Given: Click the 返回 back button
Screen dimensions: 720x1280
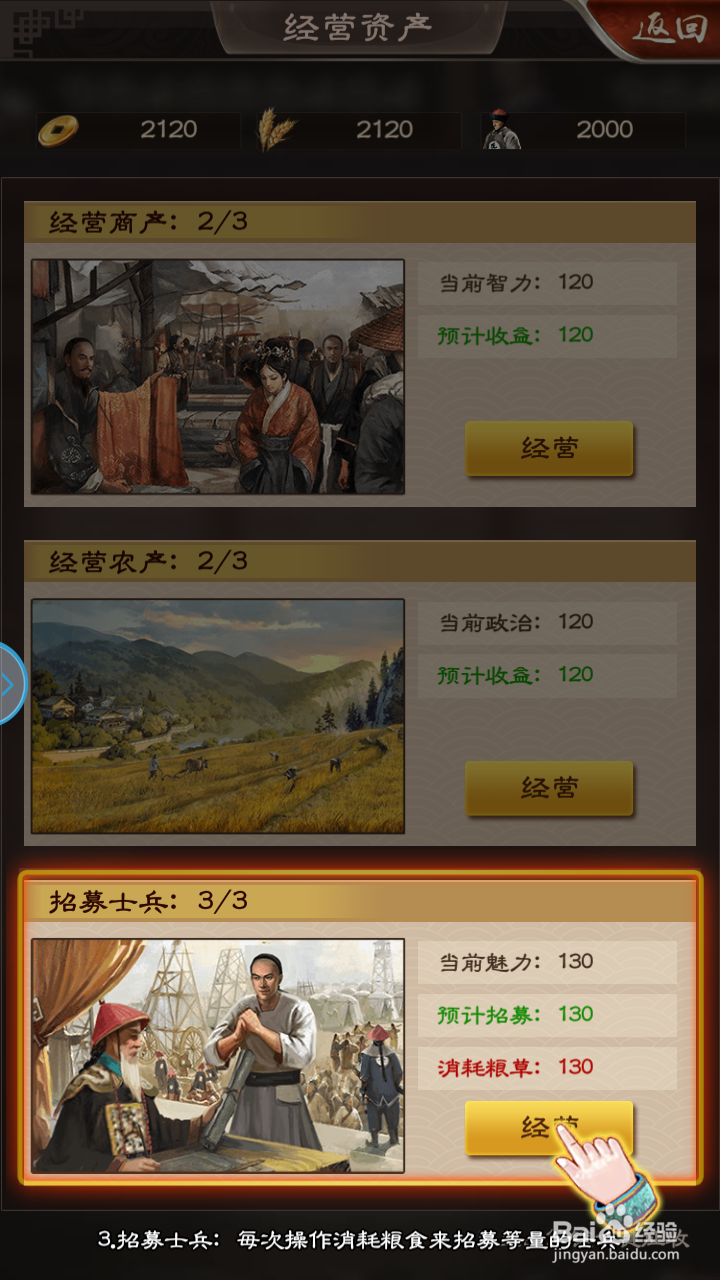Looking at the screenshot, I should point(667,29).
